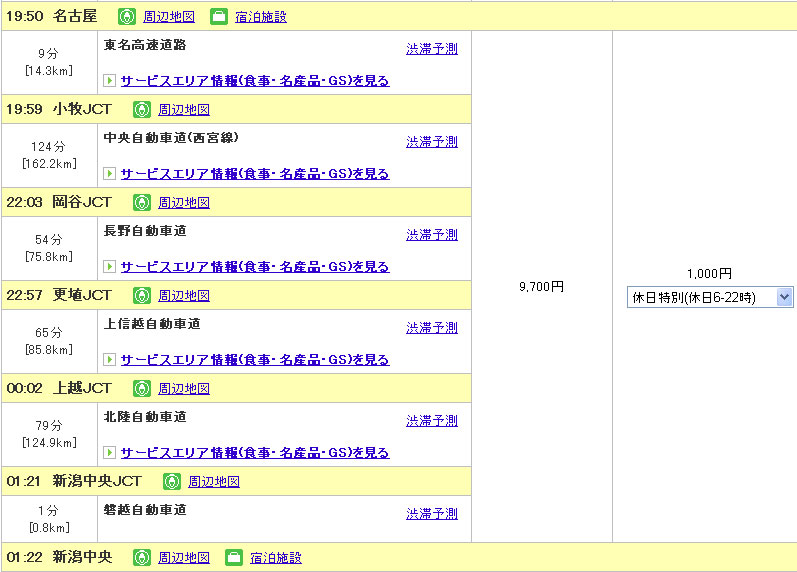Open service area info link for 中央自動車道(西宮線)
This screenshot has width=797, height=572.
point(255,174)
